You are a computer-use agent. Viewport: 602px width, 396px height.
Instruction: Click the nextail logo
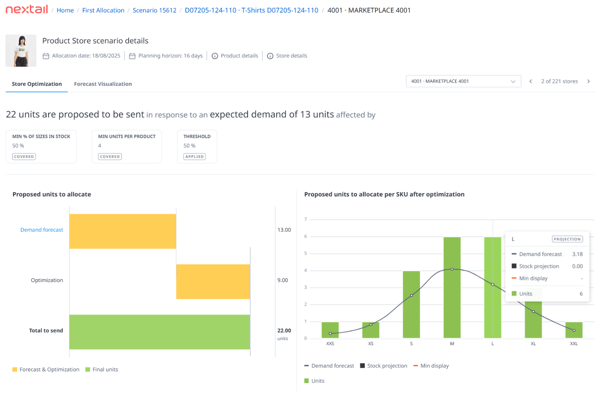coord(27,9)
